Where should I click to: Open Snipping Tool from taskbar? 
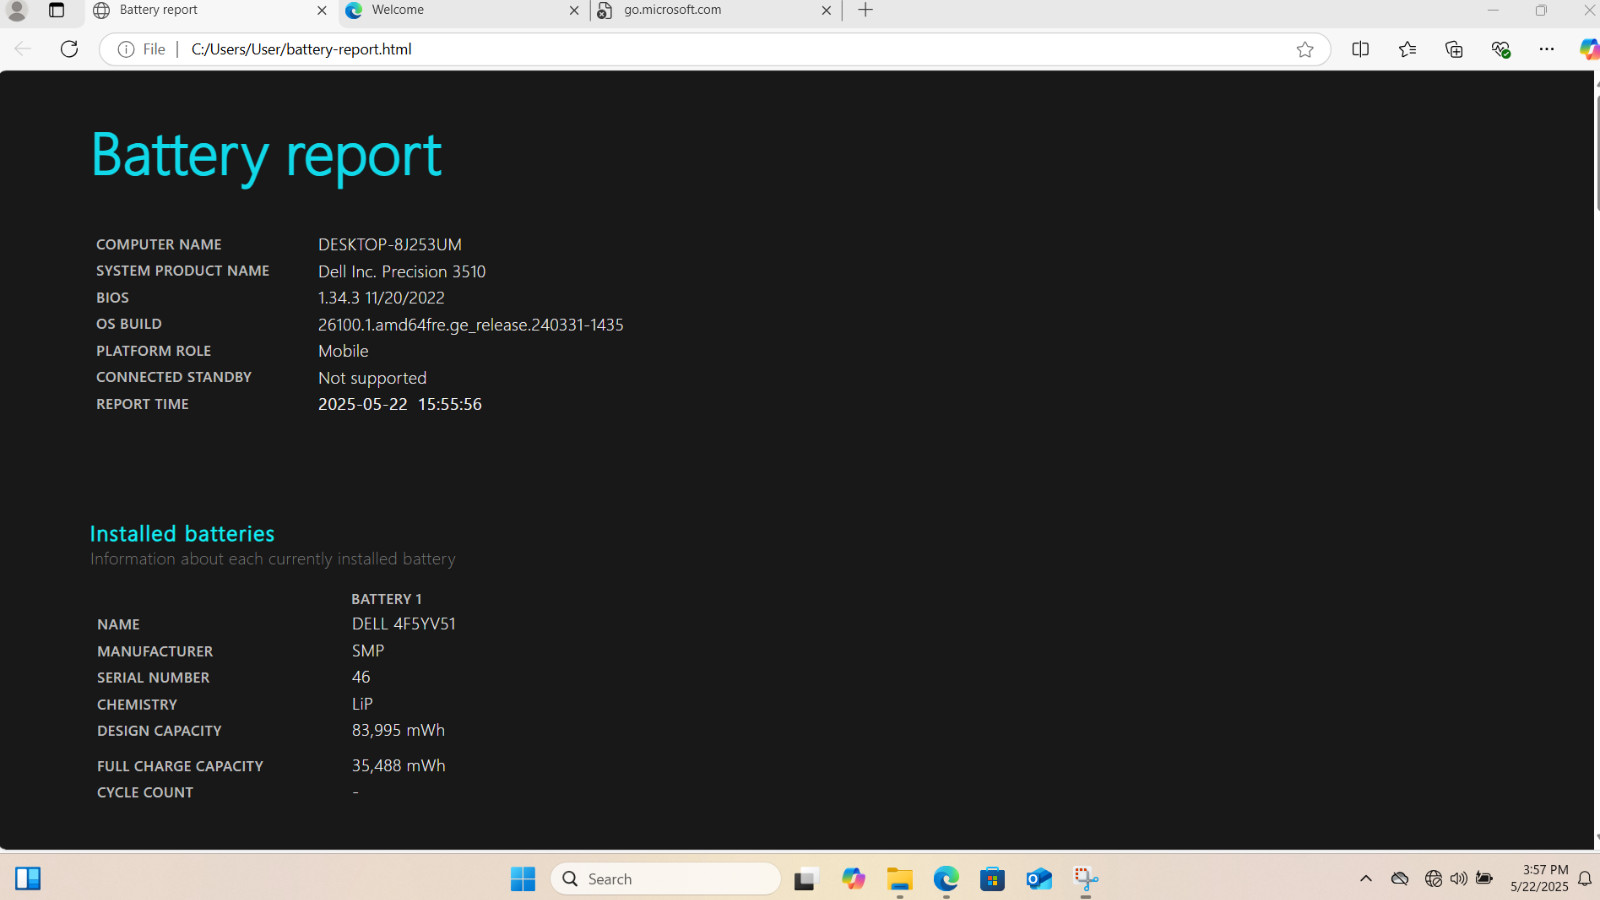pos(1086,878)
